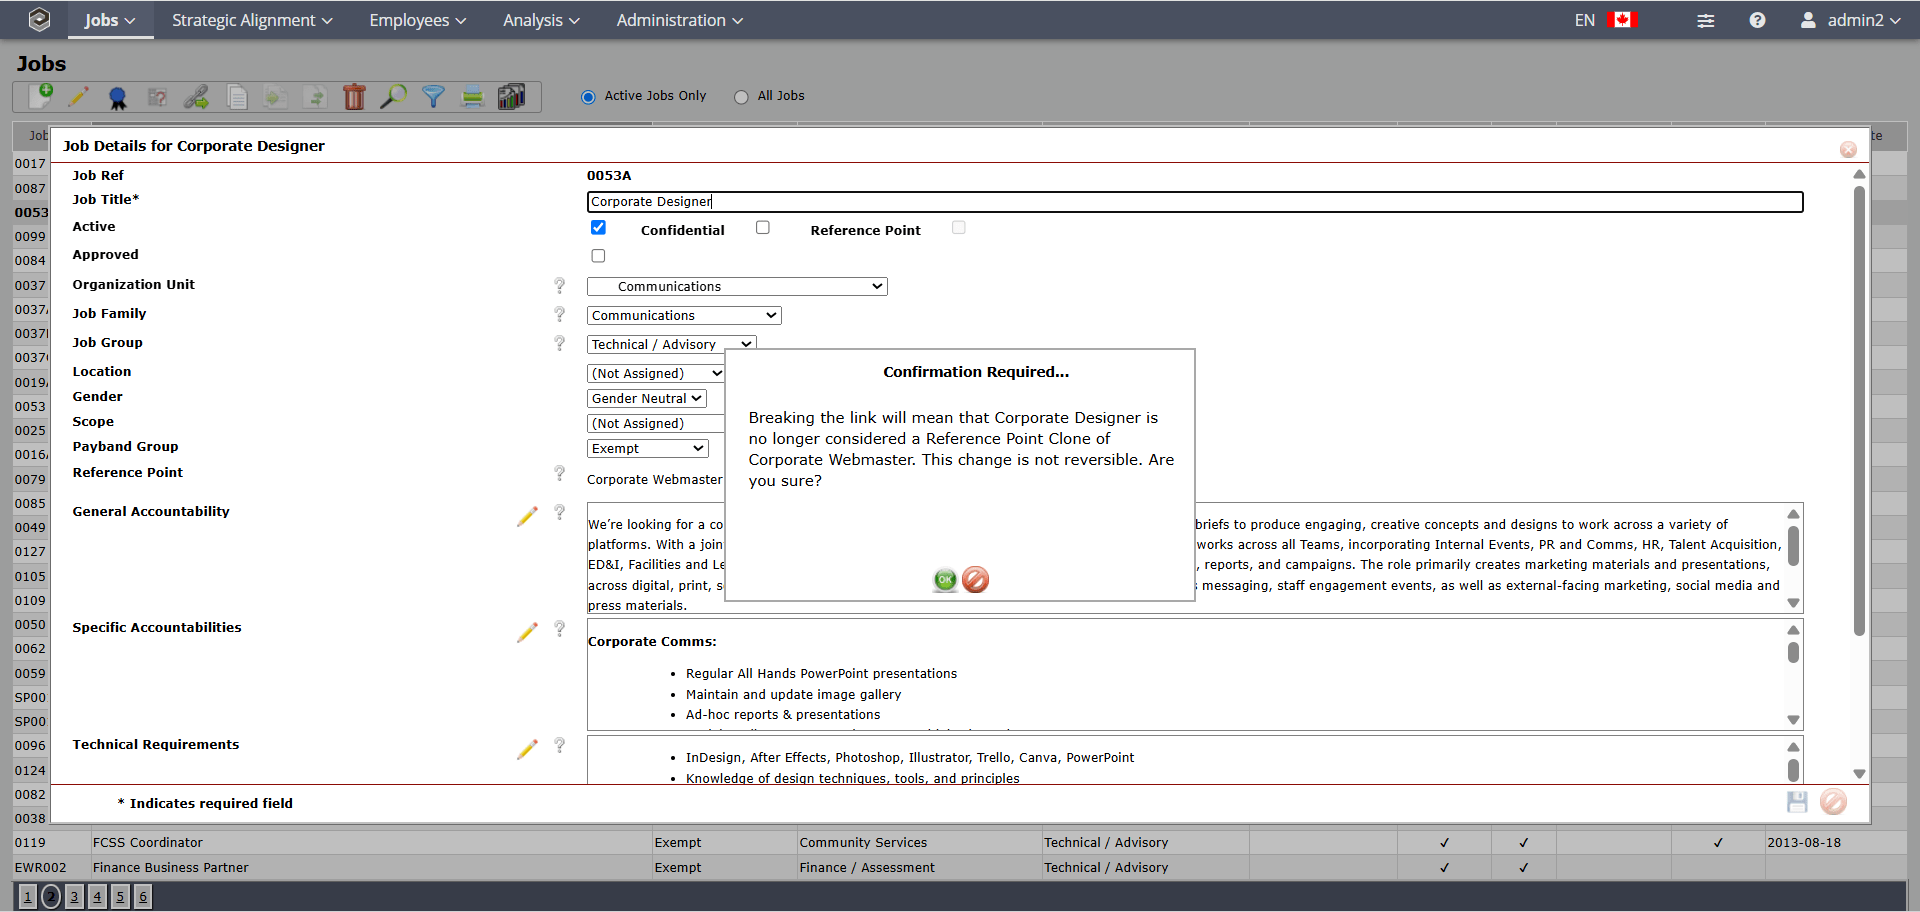Show help for Job Group
Image resolution: width=1920 pixels, height=912 pixels.
[x=560, y=344]
